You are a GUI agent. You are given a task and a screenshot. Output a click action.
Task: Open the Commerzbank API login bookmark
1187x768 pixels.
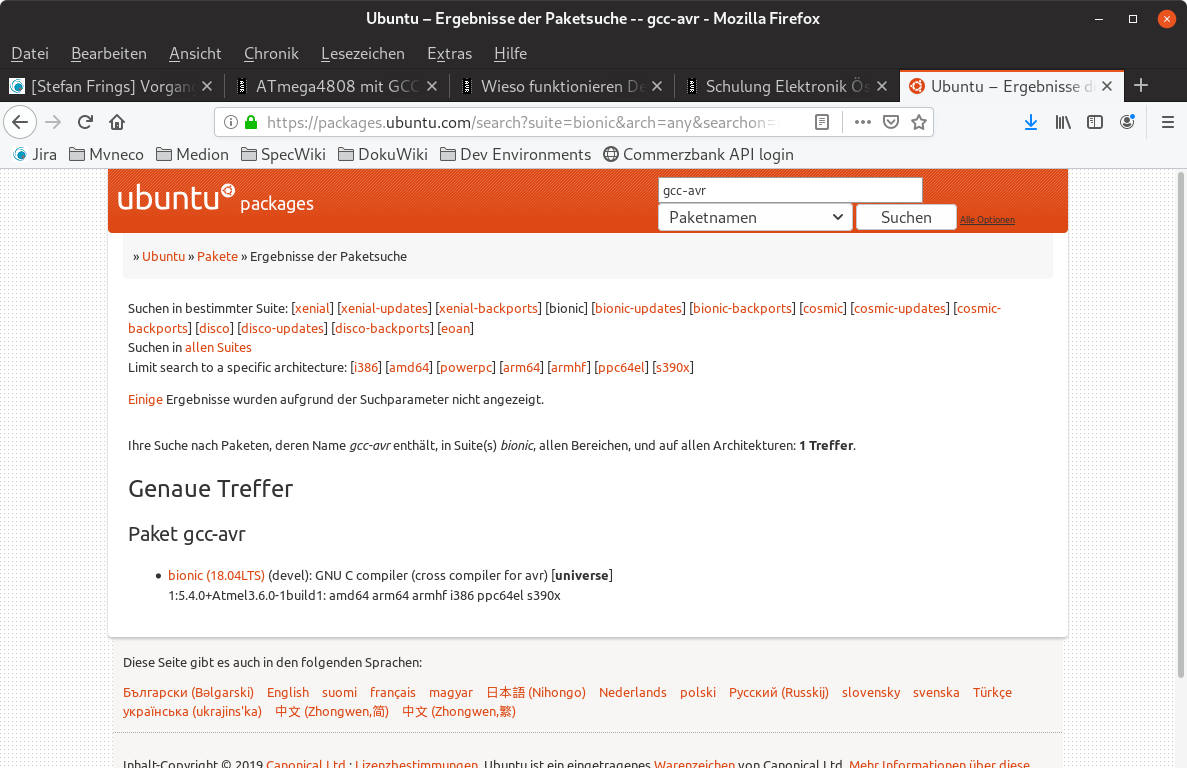(x=698, y=154)
